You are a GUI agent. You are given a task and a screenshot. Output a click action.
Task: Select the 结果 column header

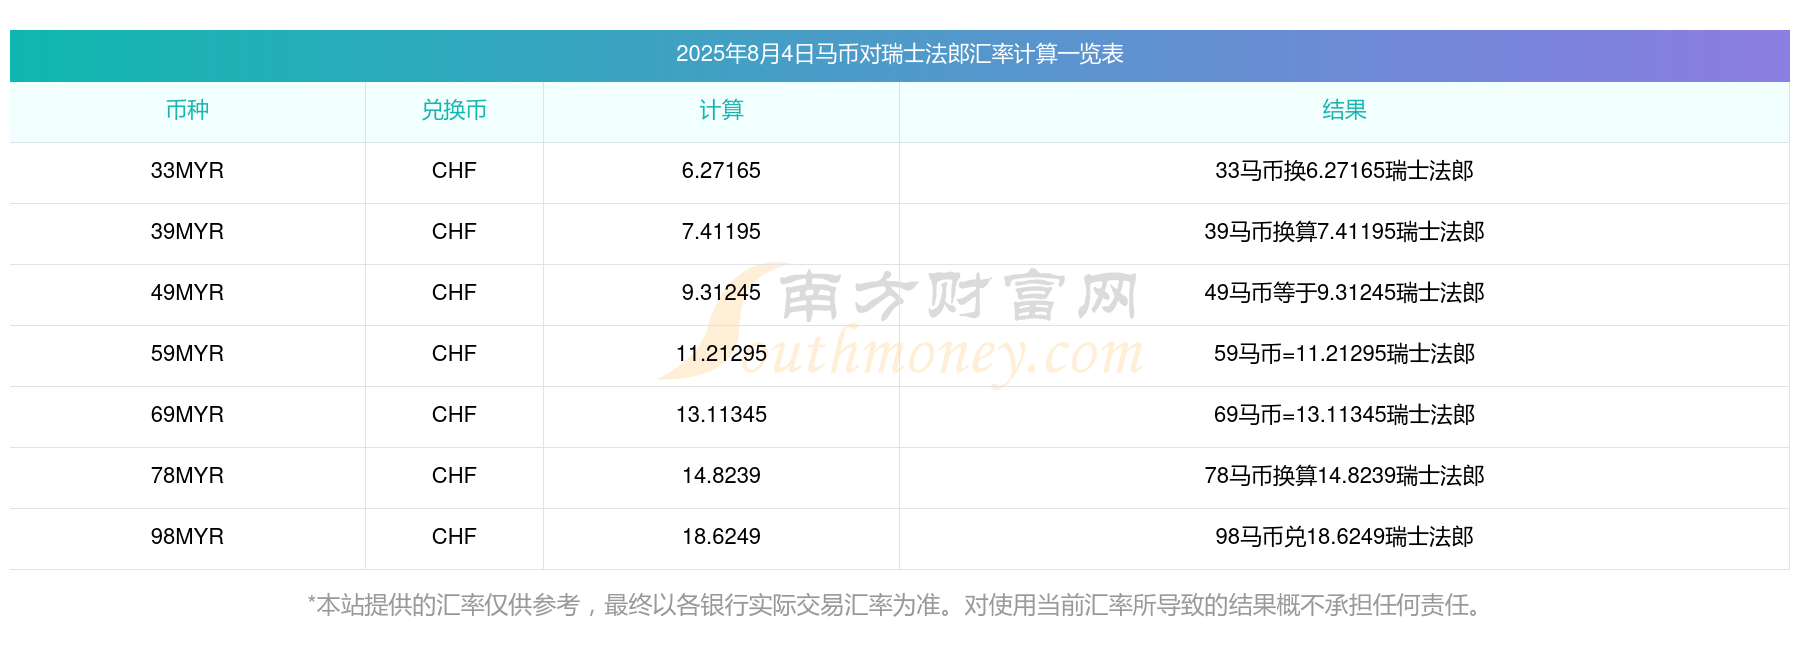[x=1344, y=110]
